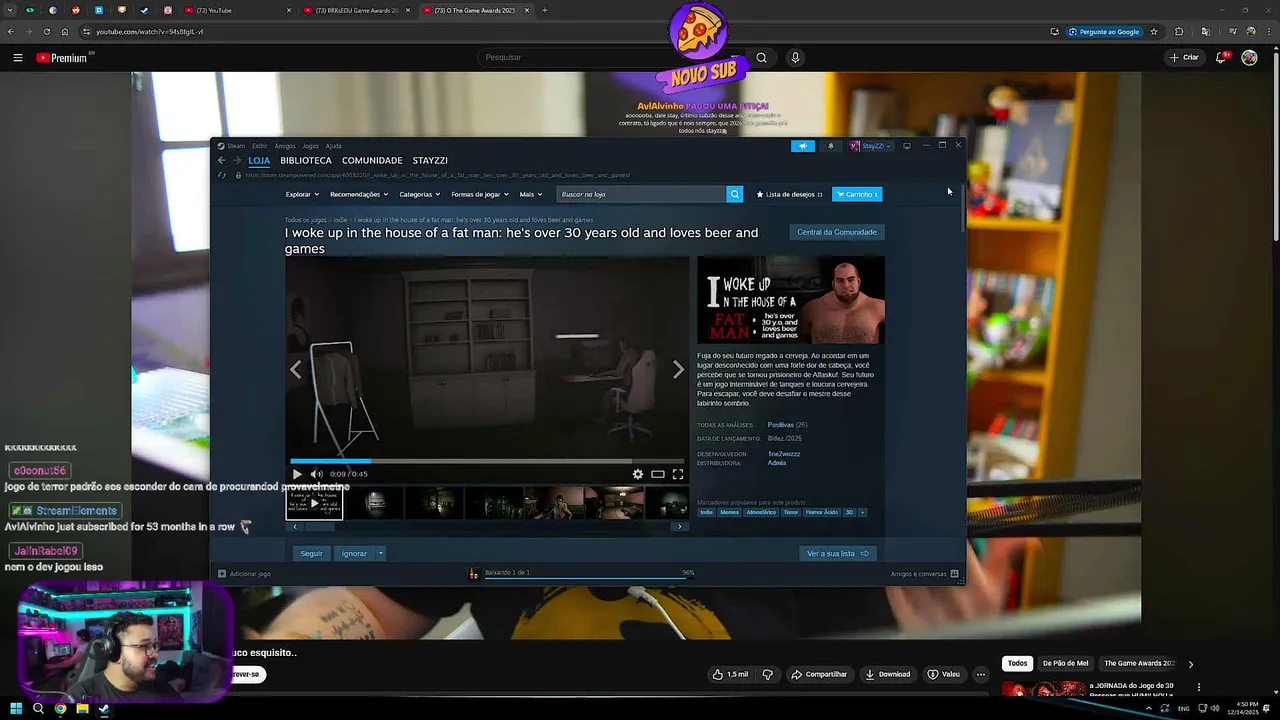Open the Exibir menu in Steam

259,146
